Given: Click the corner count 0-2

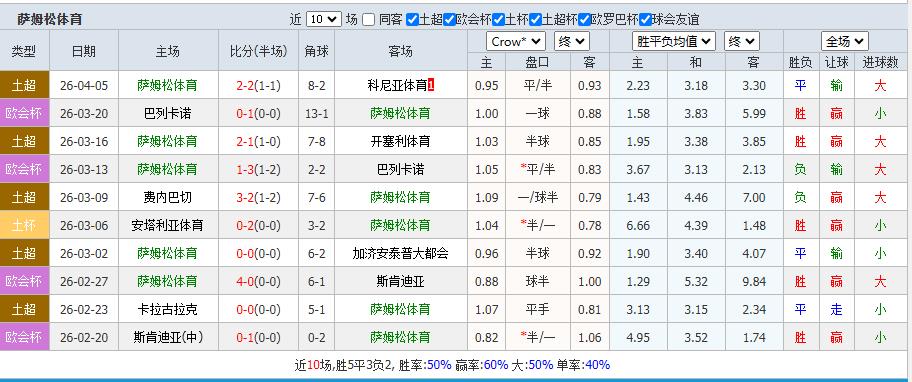Looking at the screenshot, I should click(316, 337).
